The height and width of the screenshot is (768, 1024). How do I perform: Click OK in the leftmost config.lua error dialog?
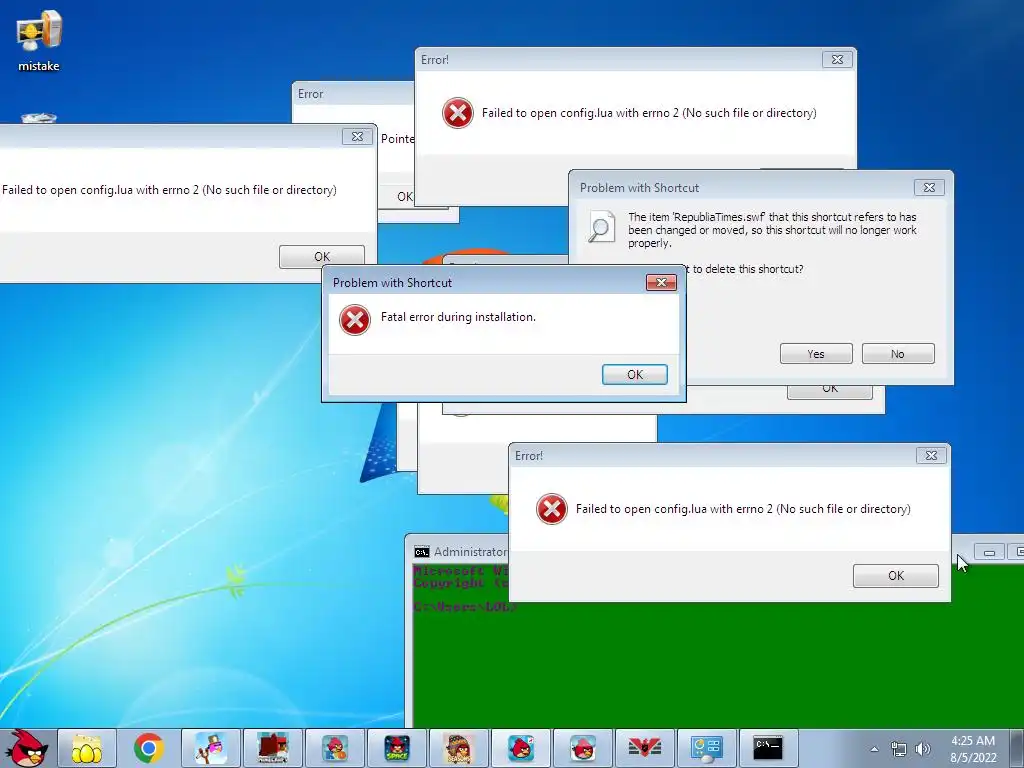point(322,257)
